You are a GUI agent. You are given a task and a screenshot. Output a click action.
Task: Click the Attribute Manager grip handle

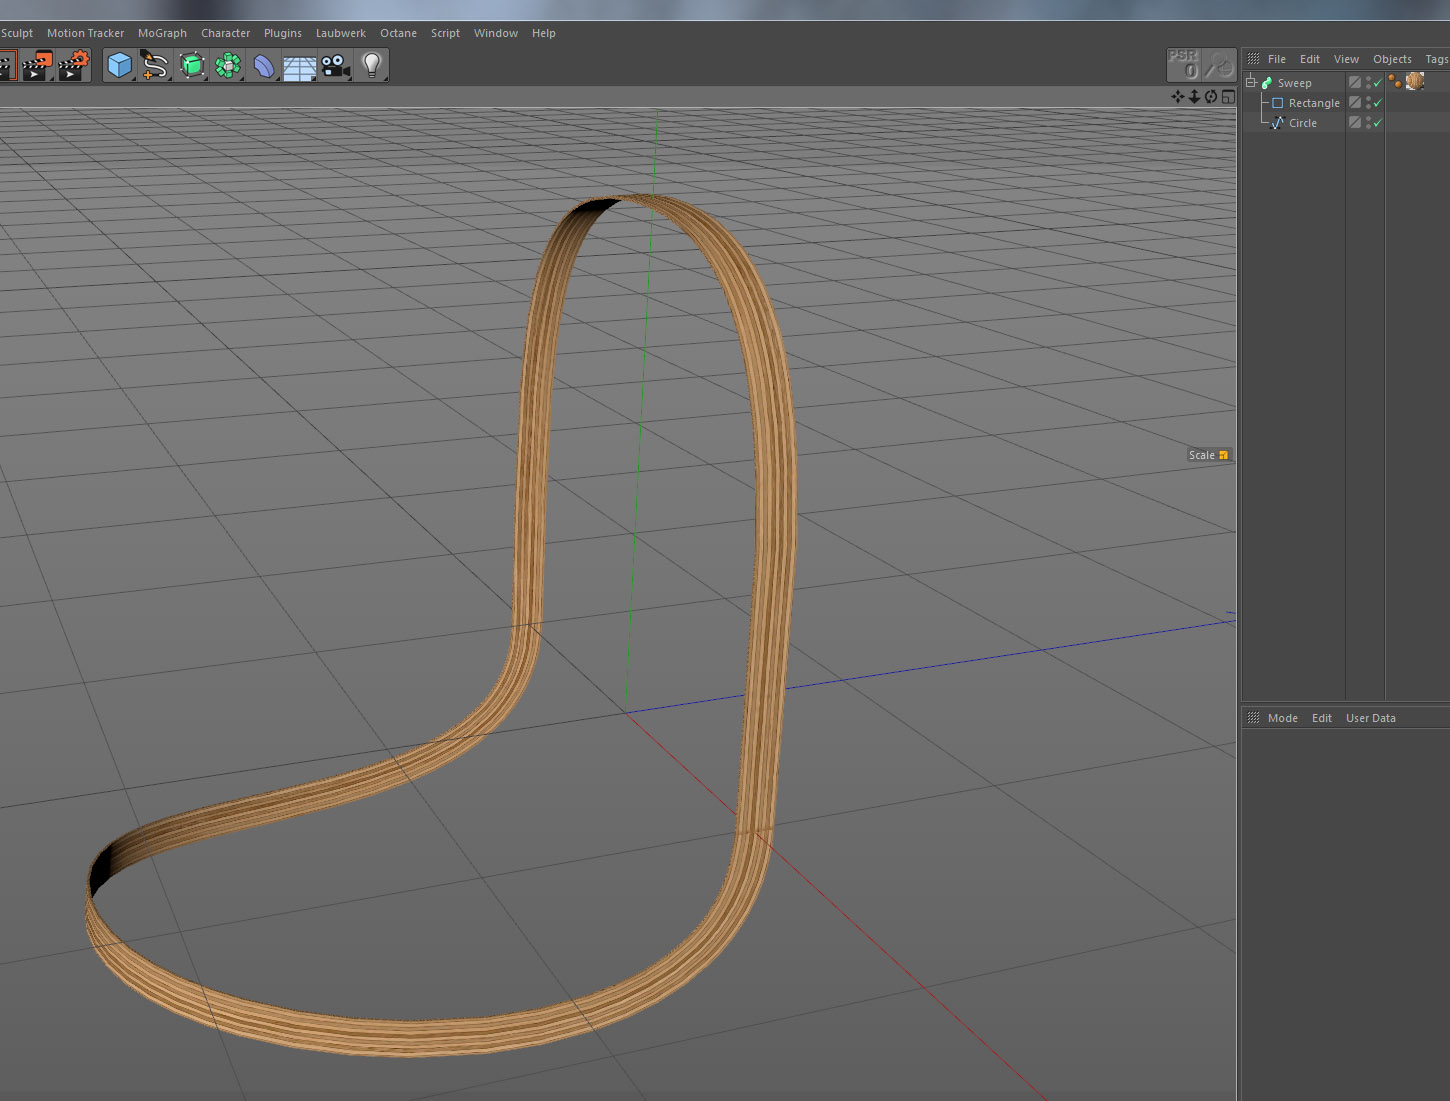pyautogui.click(x=1253, y=718)
